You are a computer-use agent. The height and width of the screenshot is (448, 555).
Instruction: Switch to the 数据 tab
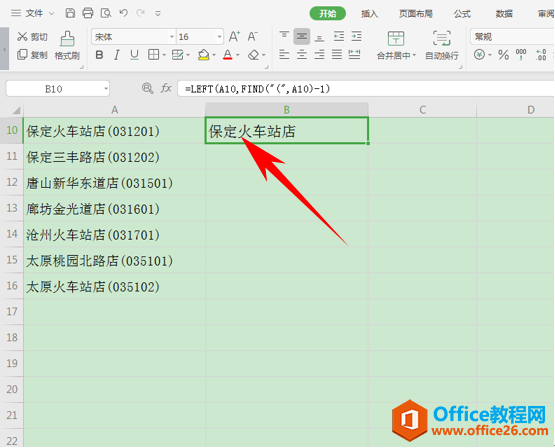point(504,14)
